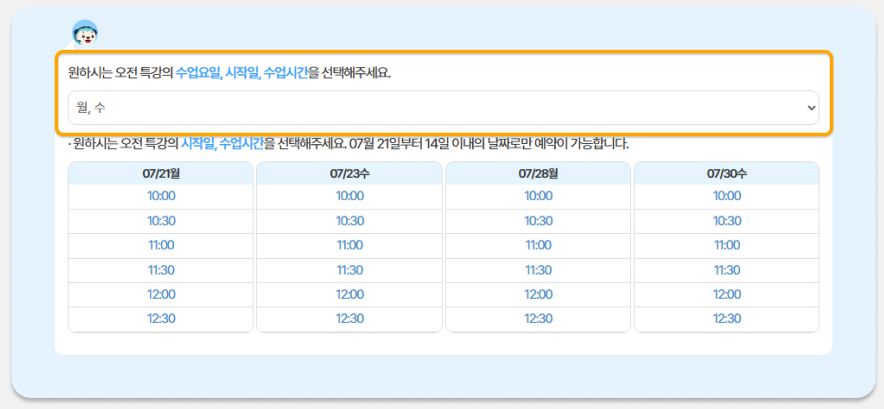
Task: Select 10:00 under 07/30수
Action: tap(727, 196)
